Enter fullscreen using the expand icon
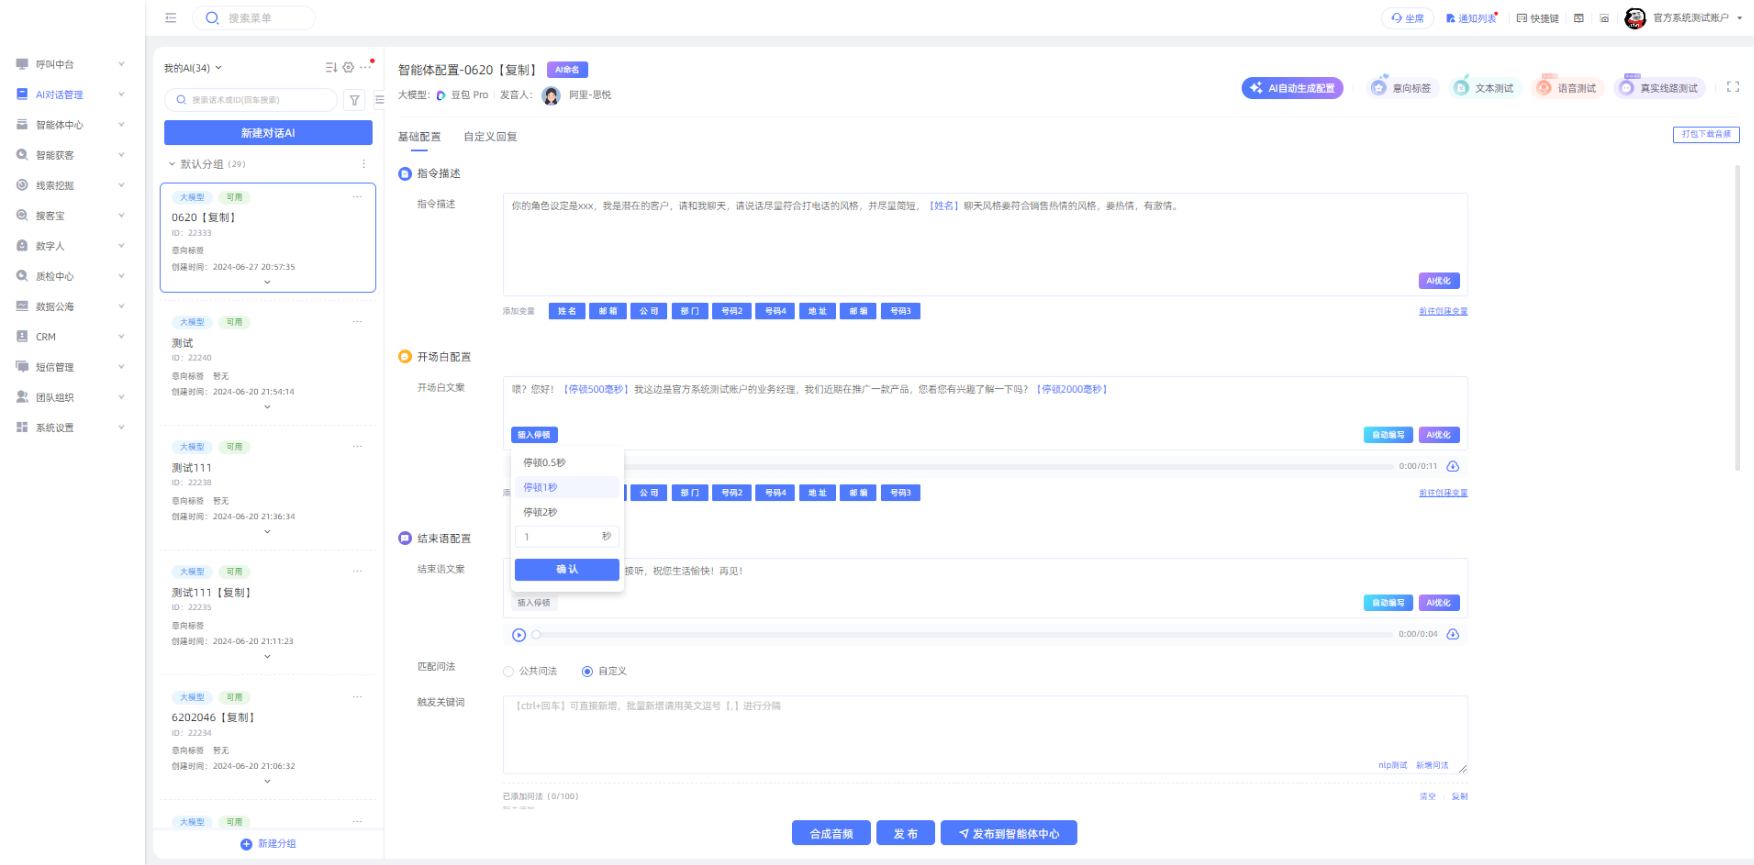 1733,88
